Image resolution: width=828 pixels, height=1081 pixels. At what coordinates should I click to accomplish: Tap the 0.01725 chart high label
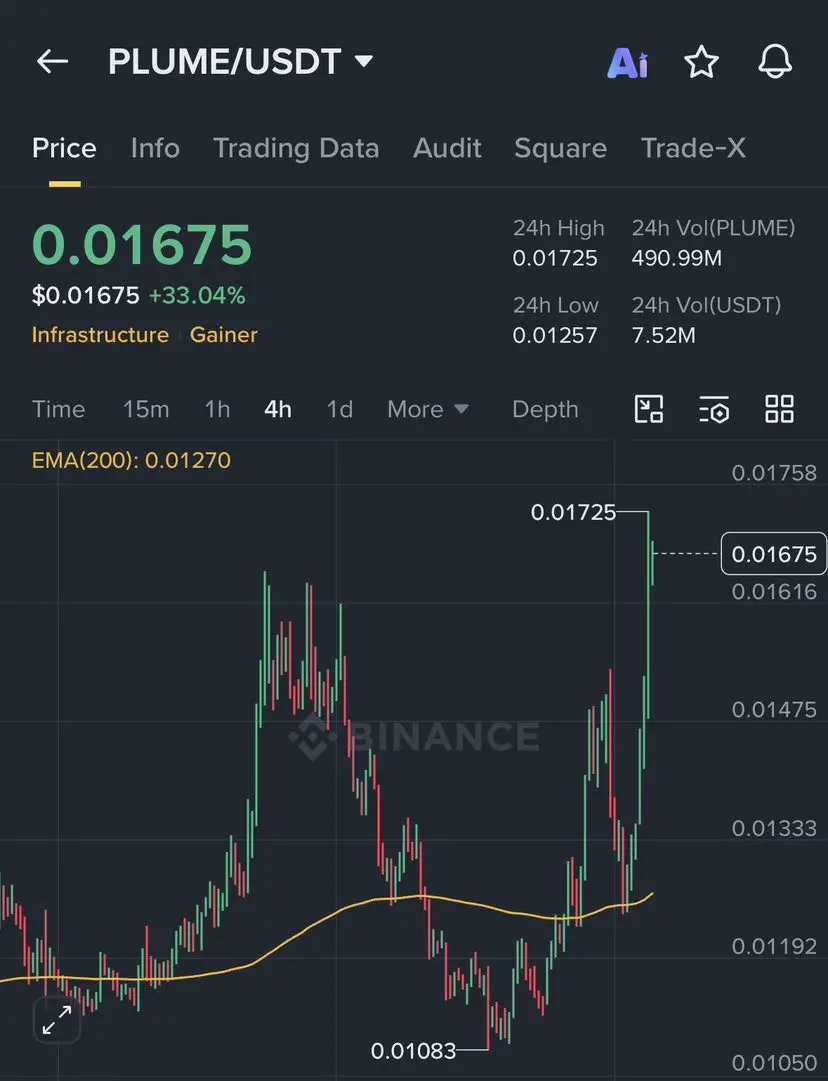click(x=573, y=512)
